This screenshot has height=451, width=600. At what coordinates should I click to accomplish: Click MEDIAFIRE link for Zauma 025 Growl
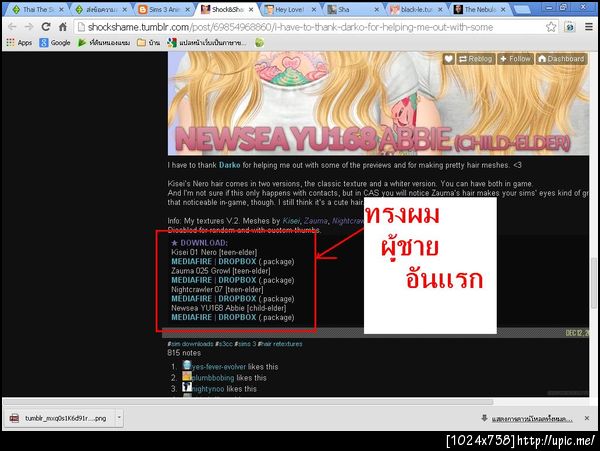191,280
